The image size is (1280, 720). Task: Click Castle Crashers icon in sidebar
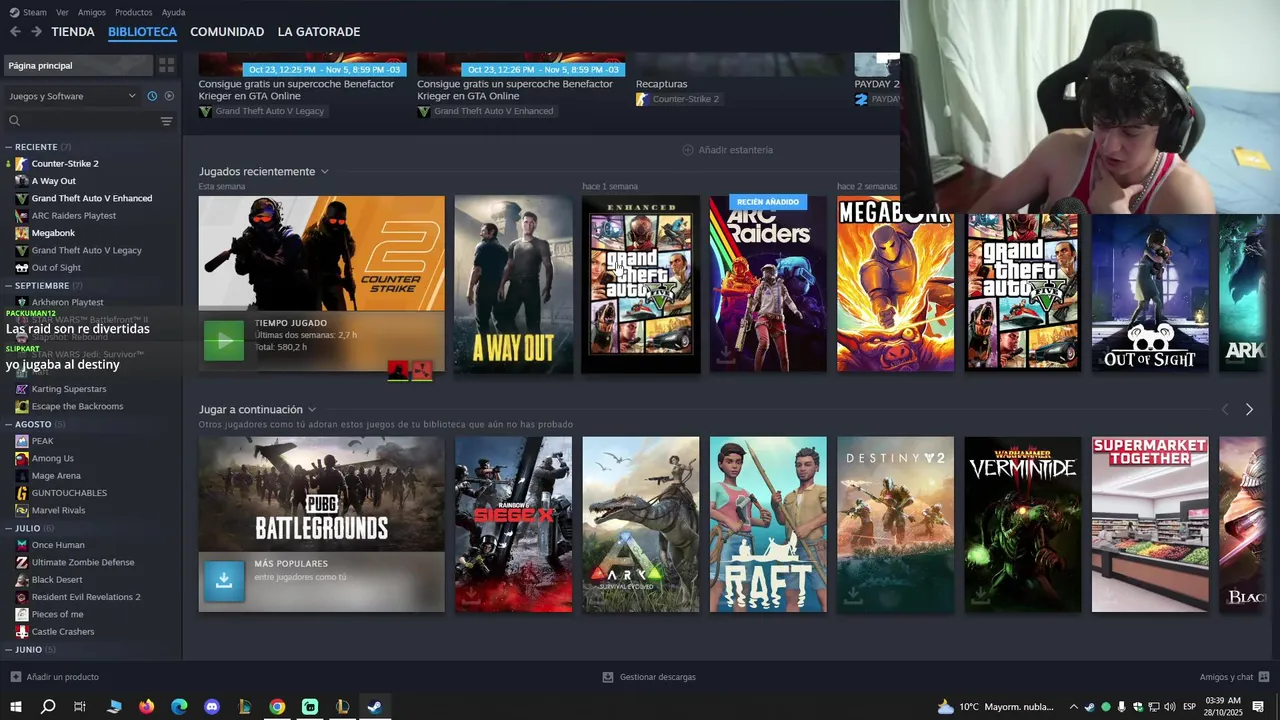[x=22, y=632]
